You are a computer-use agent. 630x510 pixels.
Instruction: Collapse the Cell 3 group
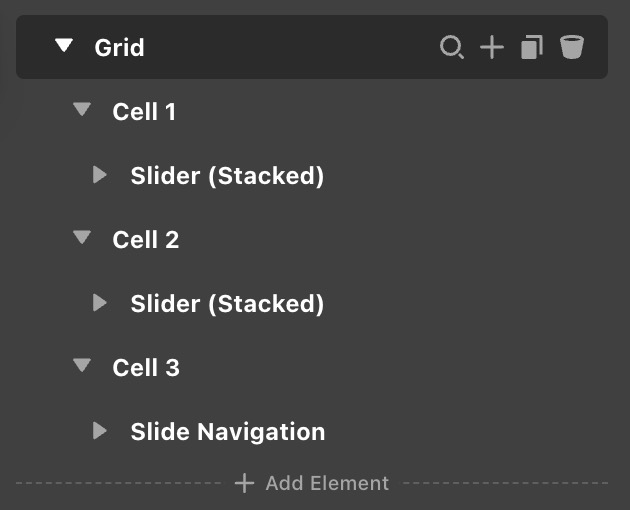click(x=82, y=366)
